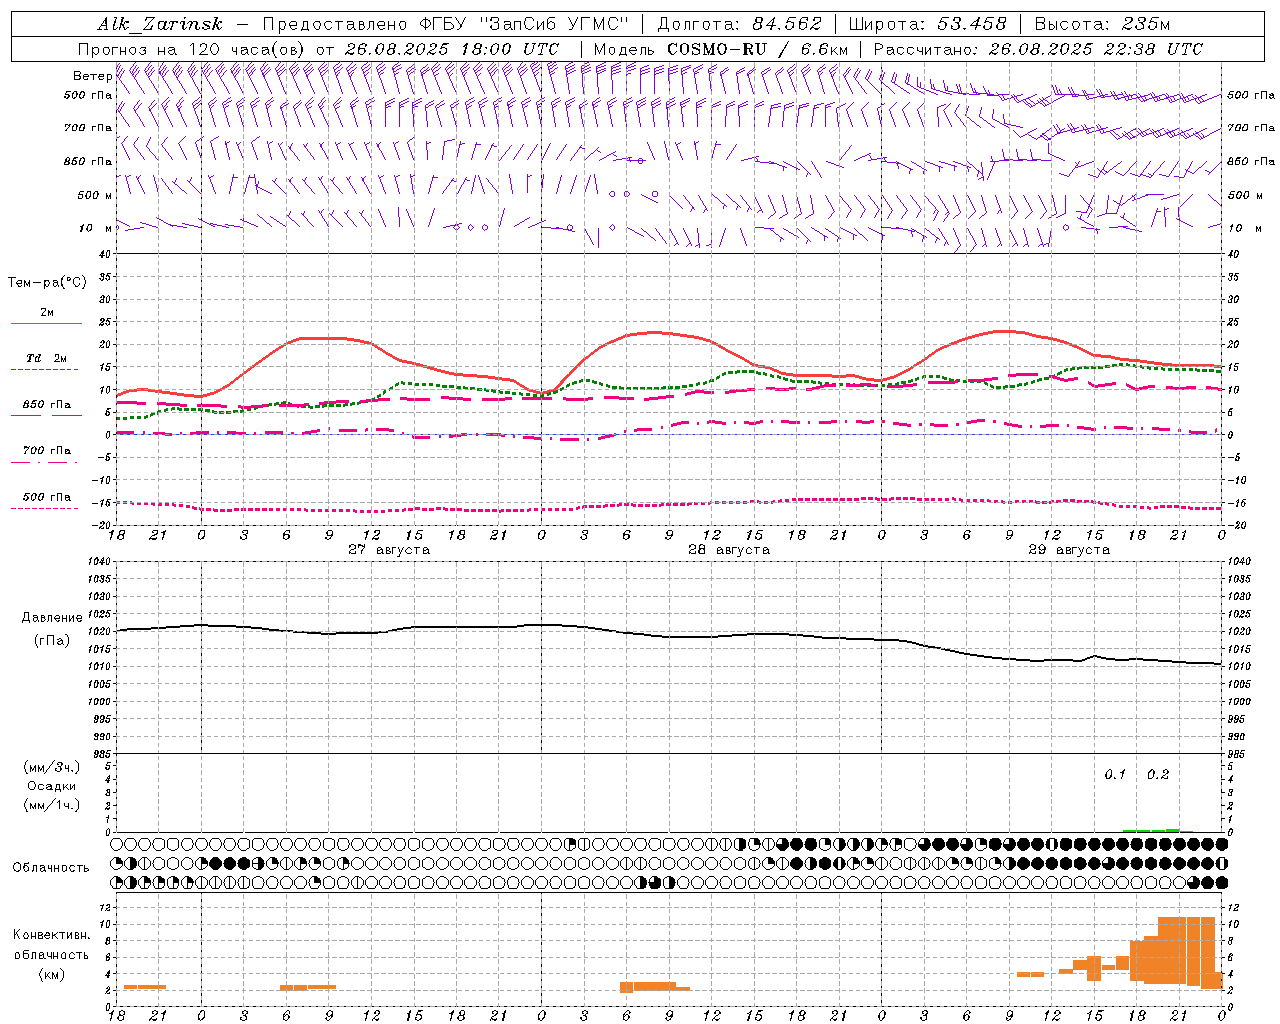Click the (мм/3ч.) precipitation unit label
Screen dimensions: 1280x1024
(x=52, y=767)
